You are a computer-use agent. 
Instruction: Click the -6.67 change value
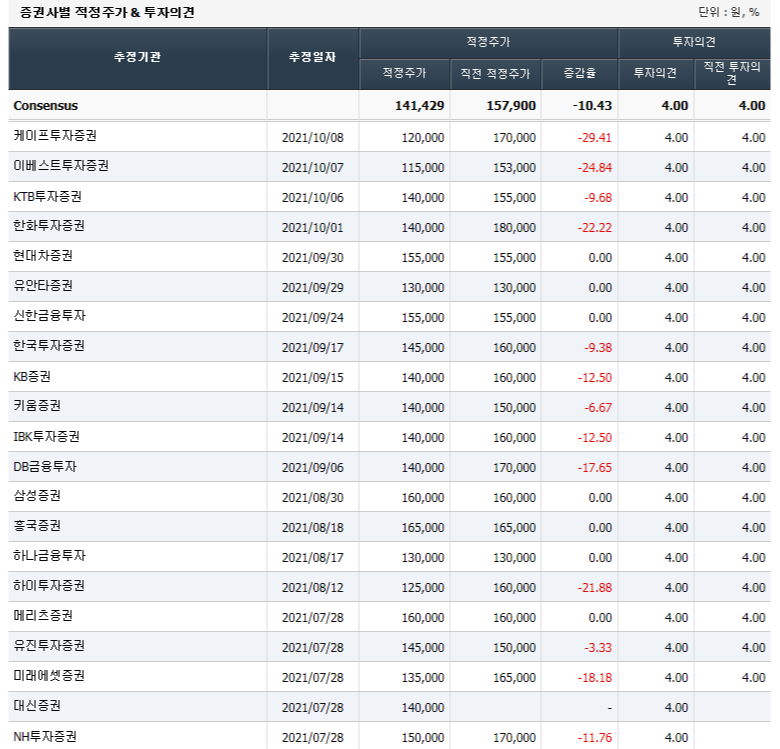598,407
